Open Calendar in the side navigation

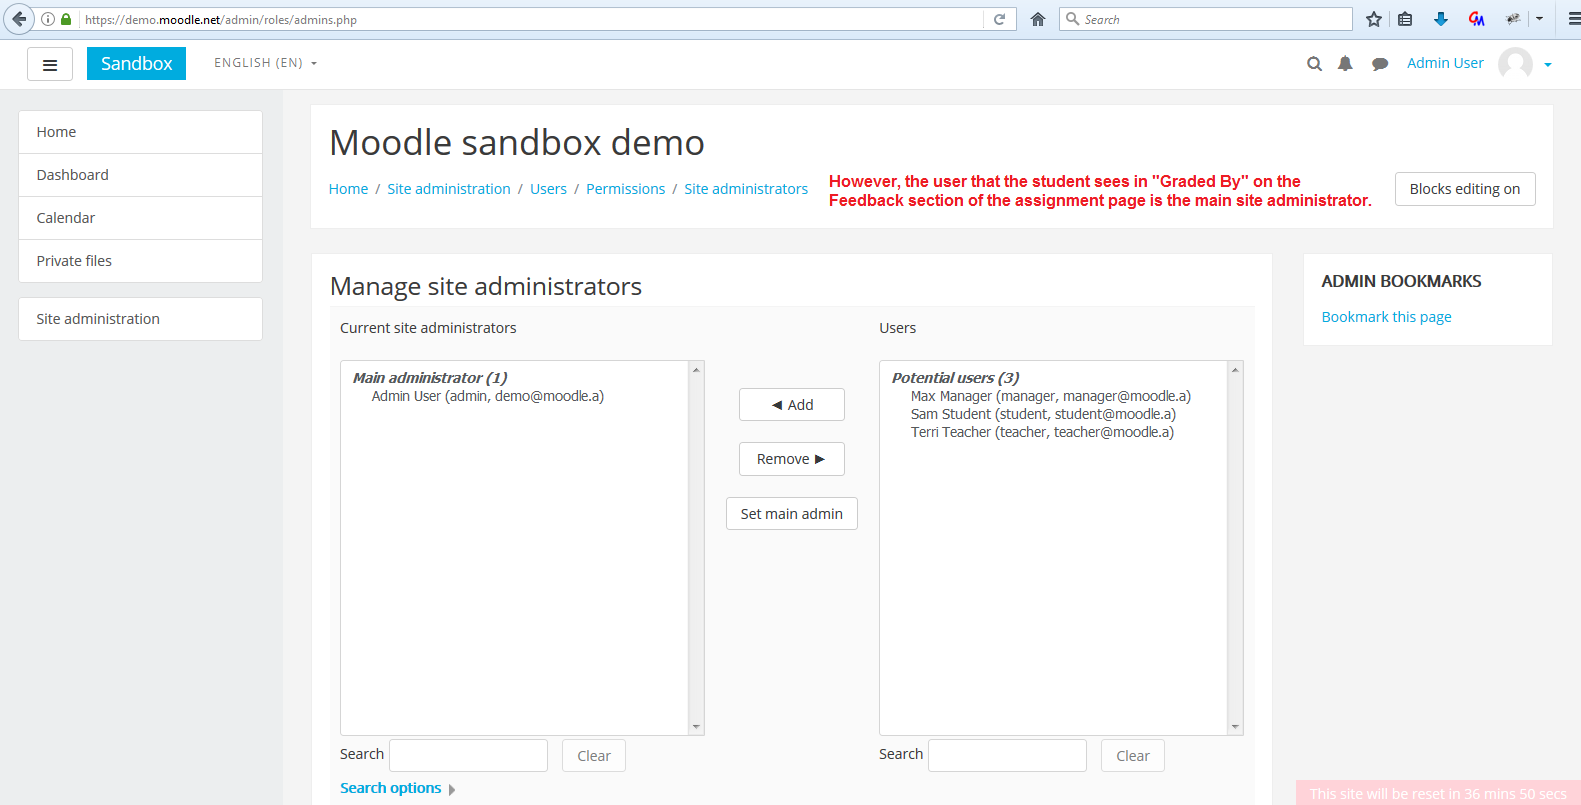pos(140,218)
